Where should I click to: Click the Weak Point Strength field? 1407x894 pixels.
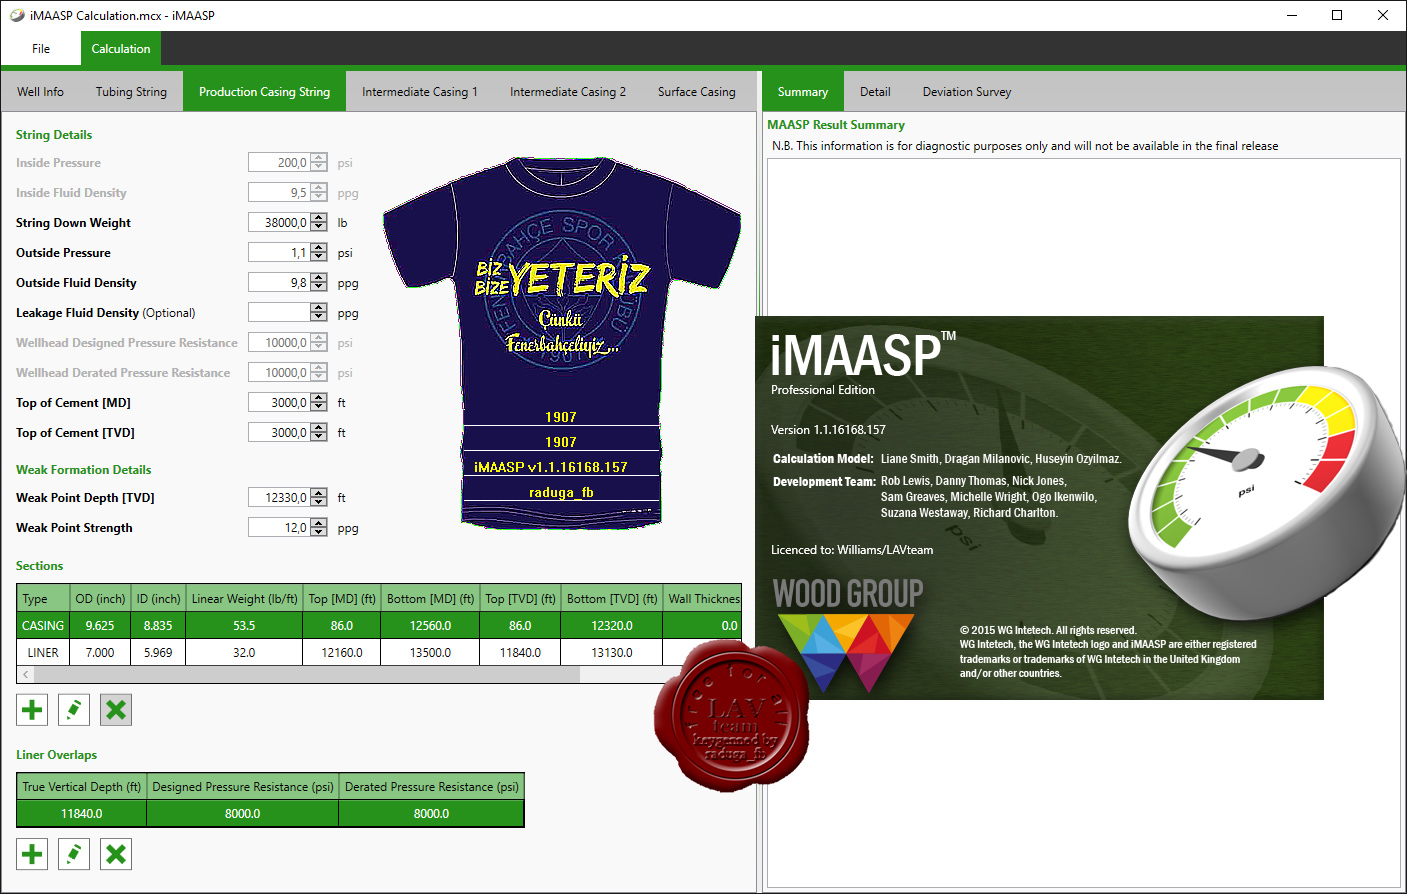click(x=279, y=528)
